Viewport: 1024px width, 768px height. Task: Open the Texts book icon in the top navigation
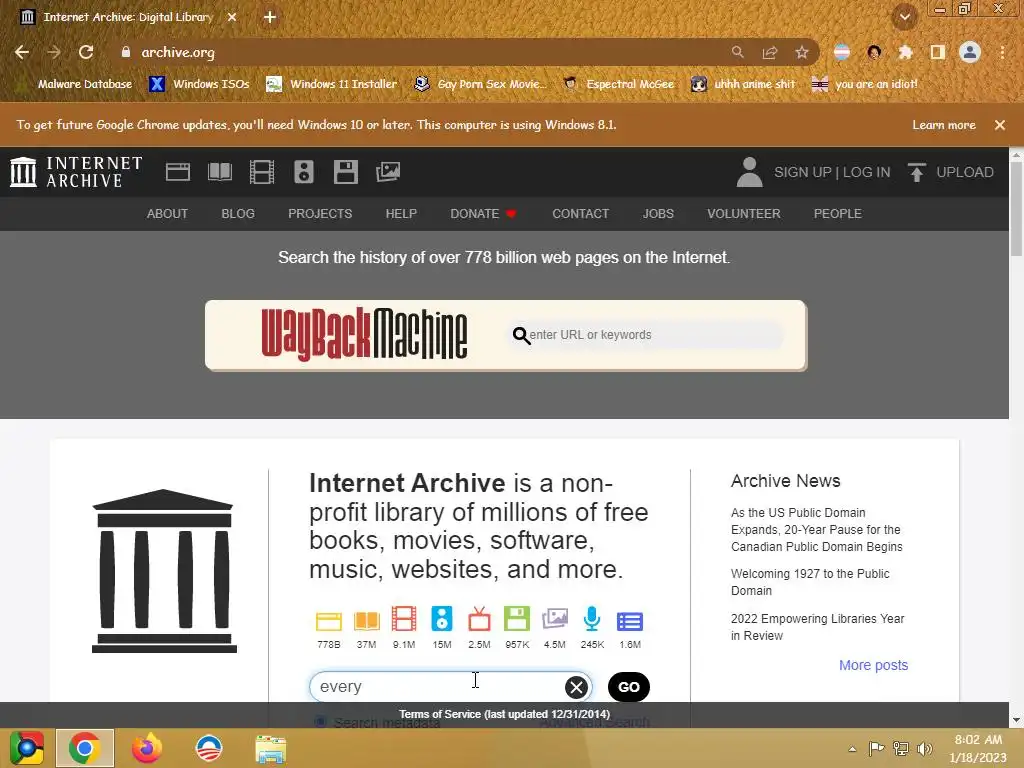pyautogui.click(x=219, y=172)
